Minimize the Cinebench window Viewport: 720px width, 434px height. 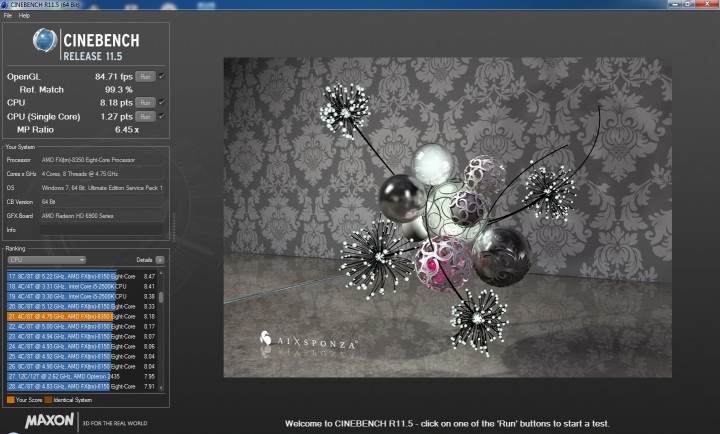coord(675,4)
